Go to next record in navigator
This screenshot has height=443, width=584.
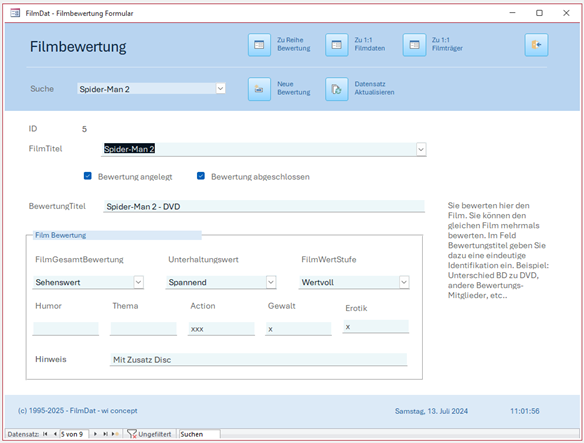tap(95, 434)
